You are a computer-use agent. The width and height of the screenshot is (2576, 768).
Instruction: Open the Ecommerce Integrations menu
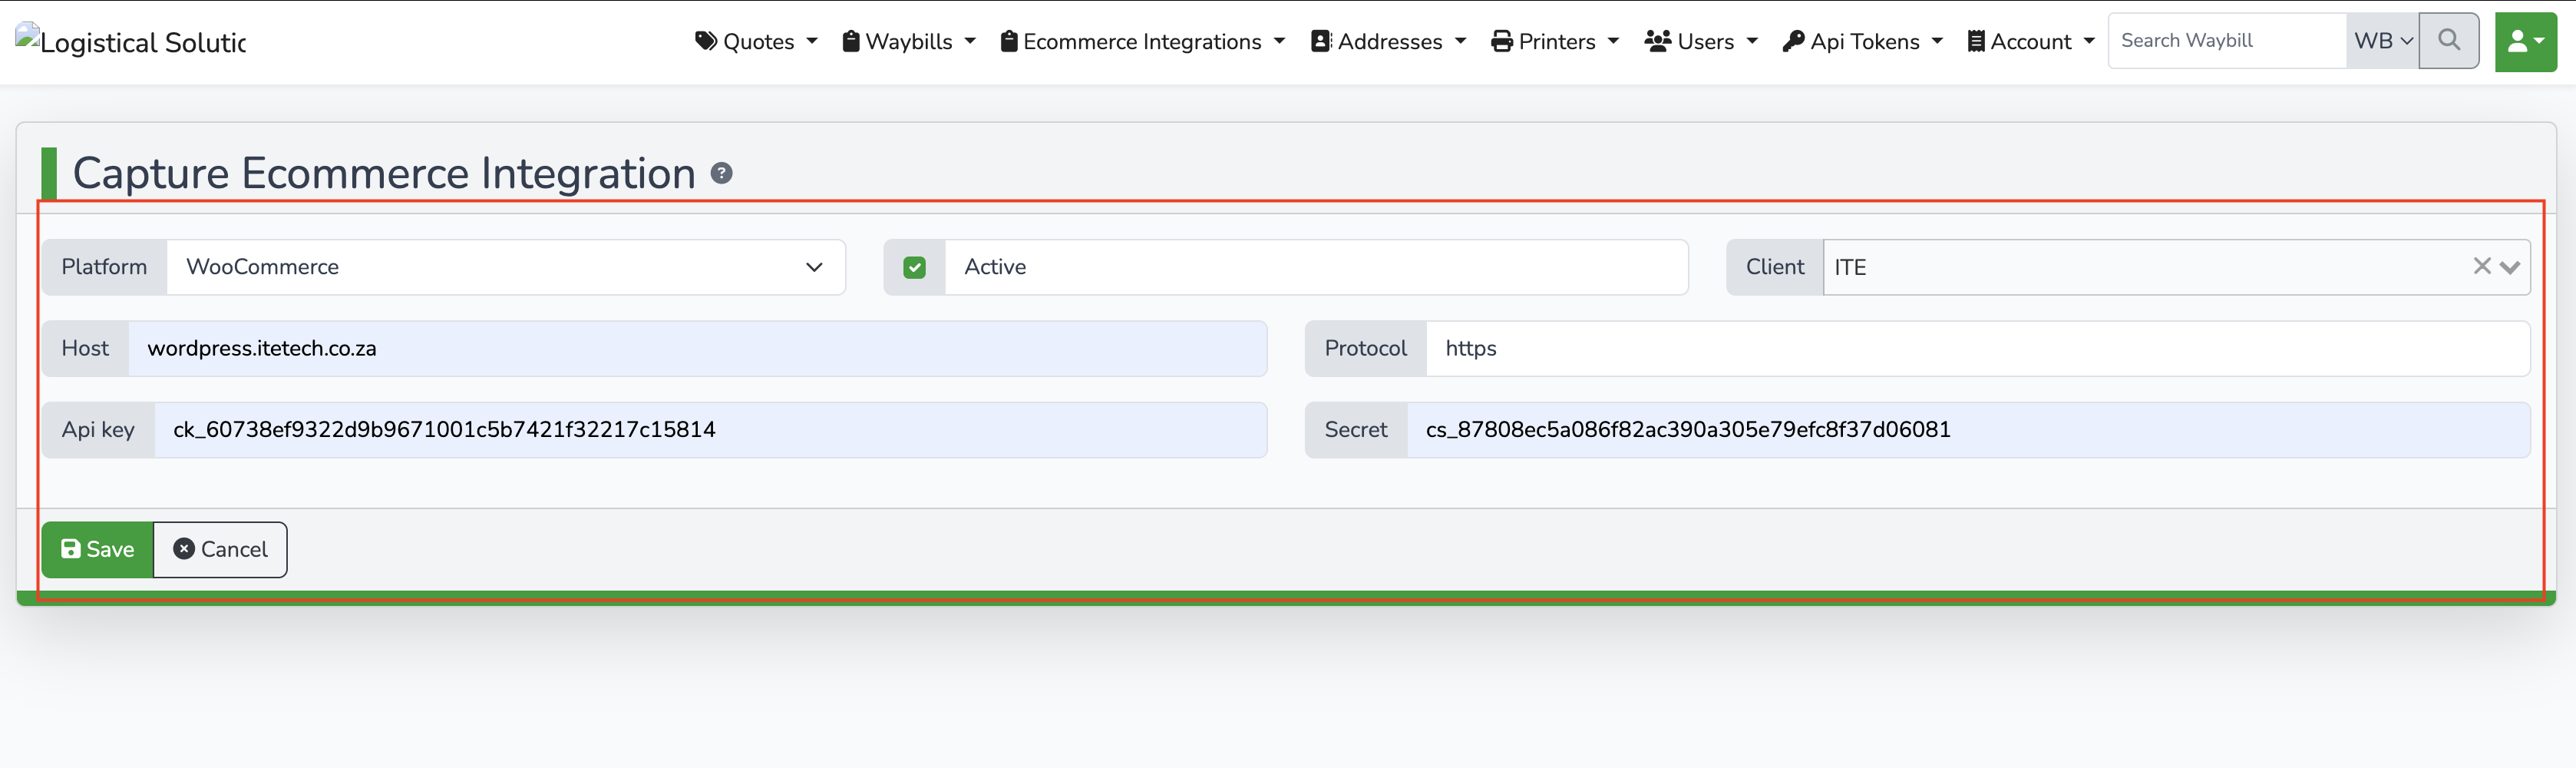point(1140,41)
